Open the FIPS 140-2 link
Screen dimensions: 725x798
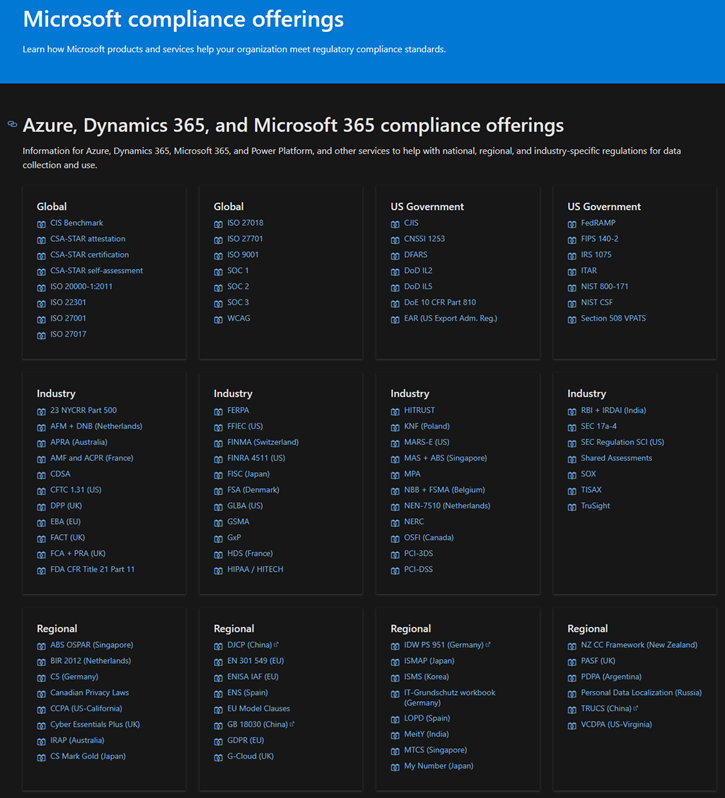[x=600, y=239]
